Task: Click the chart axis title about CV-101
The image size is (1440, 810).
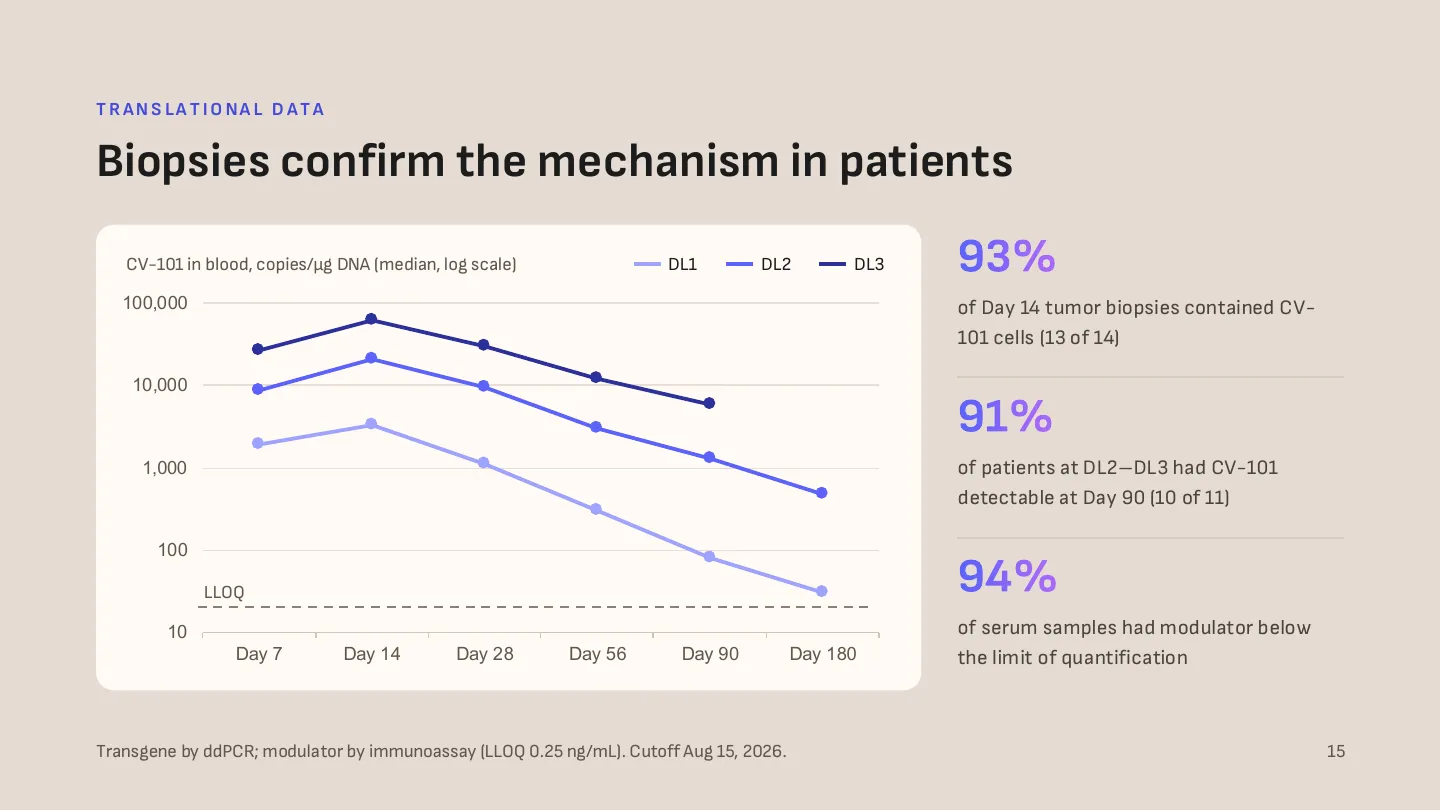Action: [x=321, y=265]
